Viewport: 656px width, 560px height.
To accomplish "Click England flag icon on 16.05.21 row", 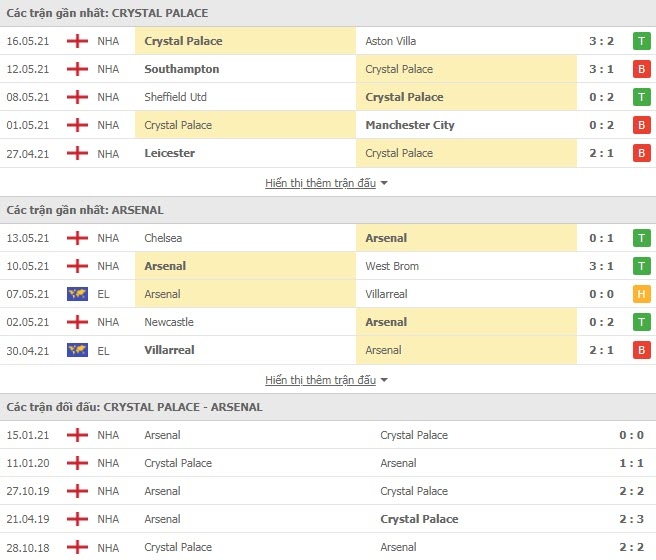I will [77, 41].
